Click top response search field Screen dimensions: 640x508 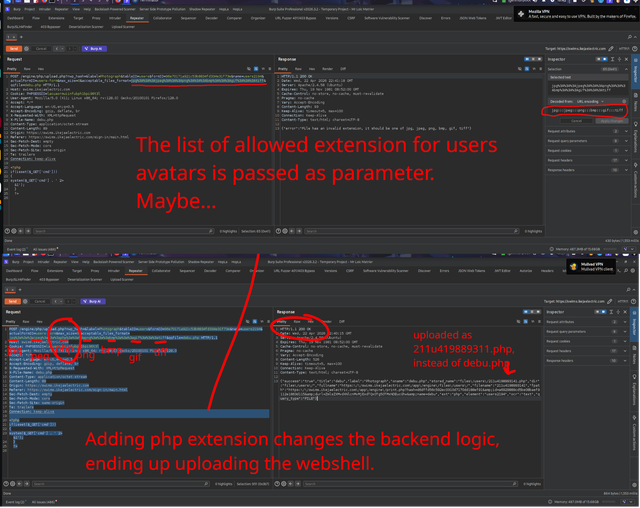pyautogui.click(x=412, y=231)
